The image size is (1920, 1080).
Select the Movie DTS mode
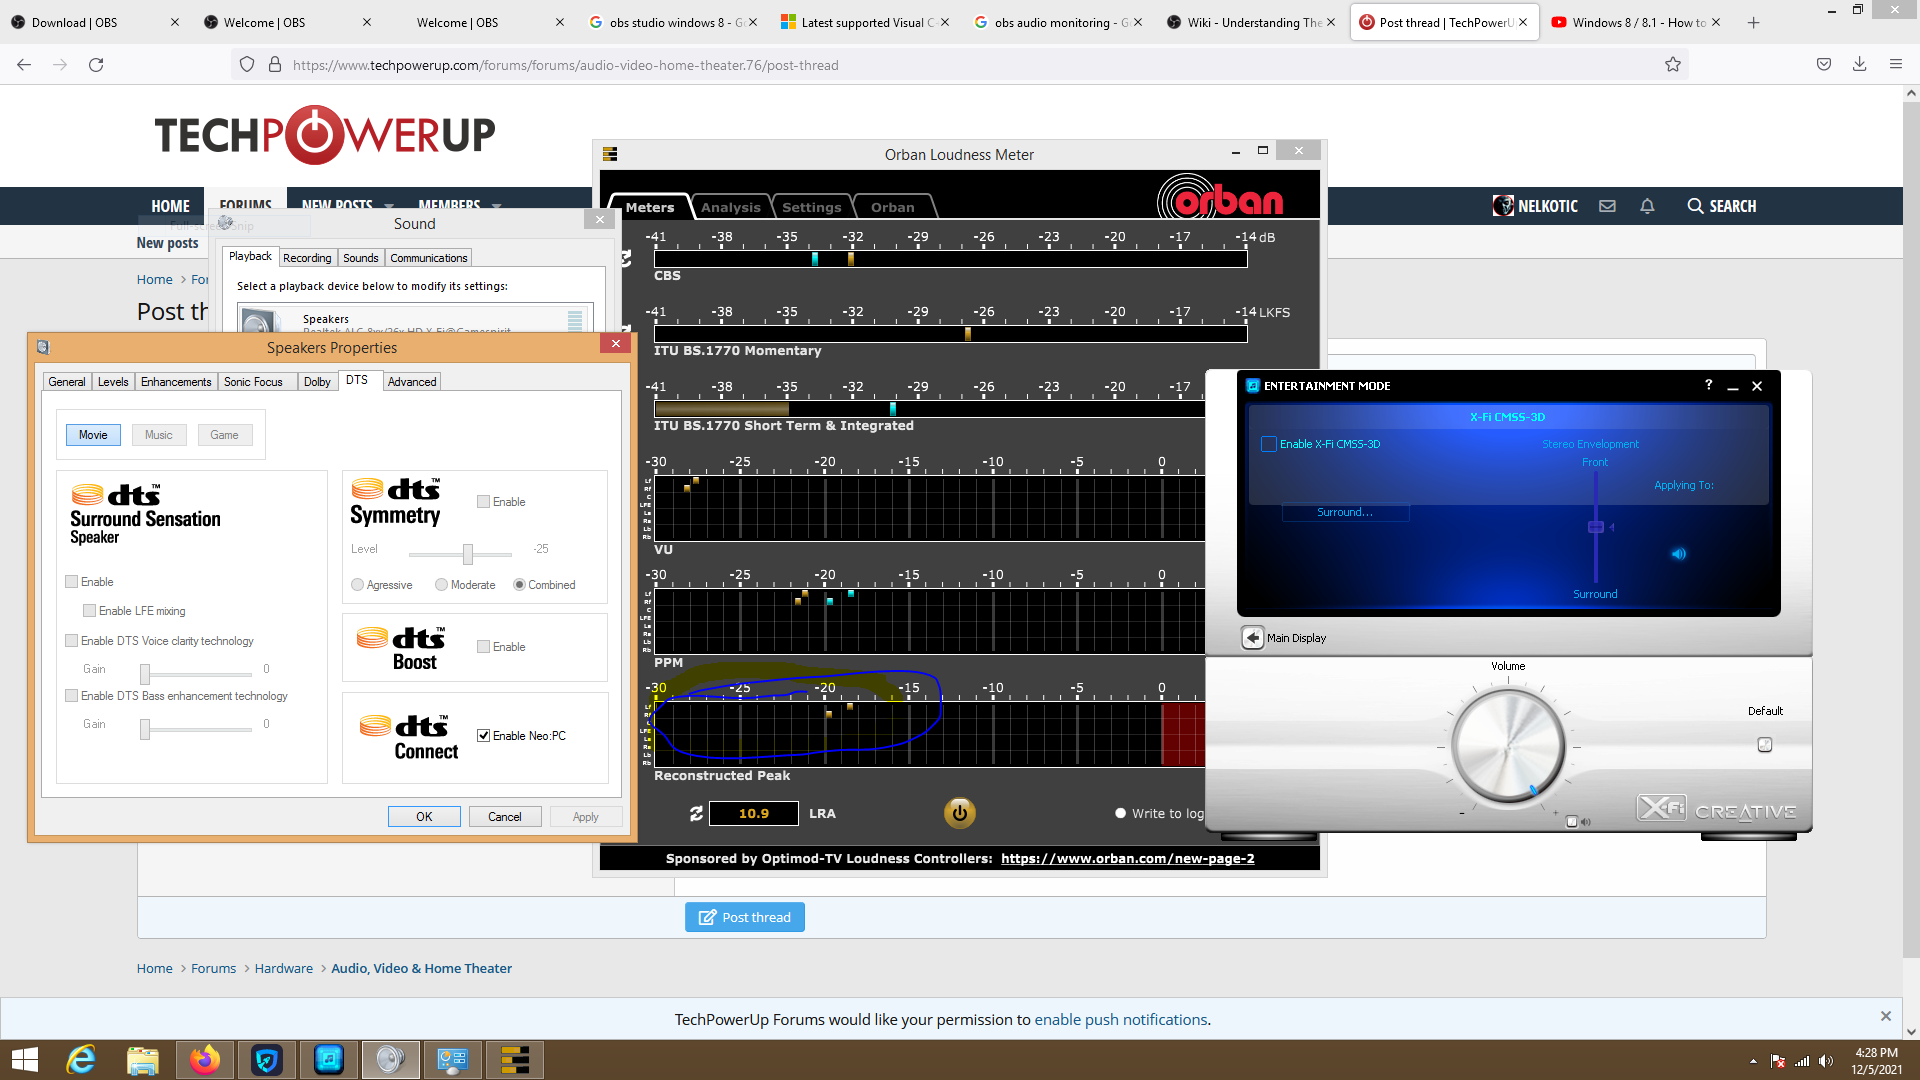pos(93,435)
